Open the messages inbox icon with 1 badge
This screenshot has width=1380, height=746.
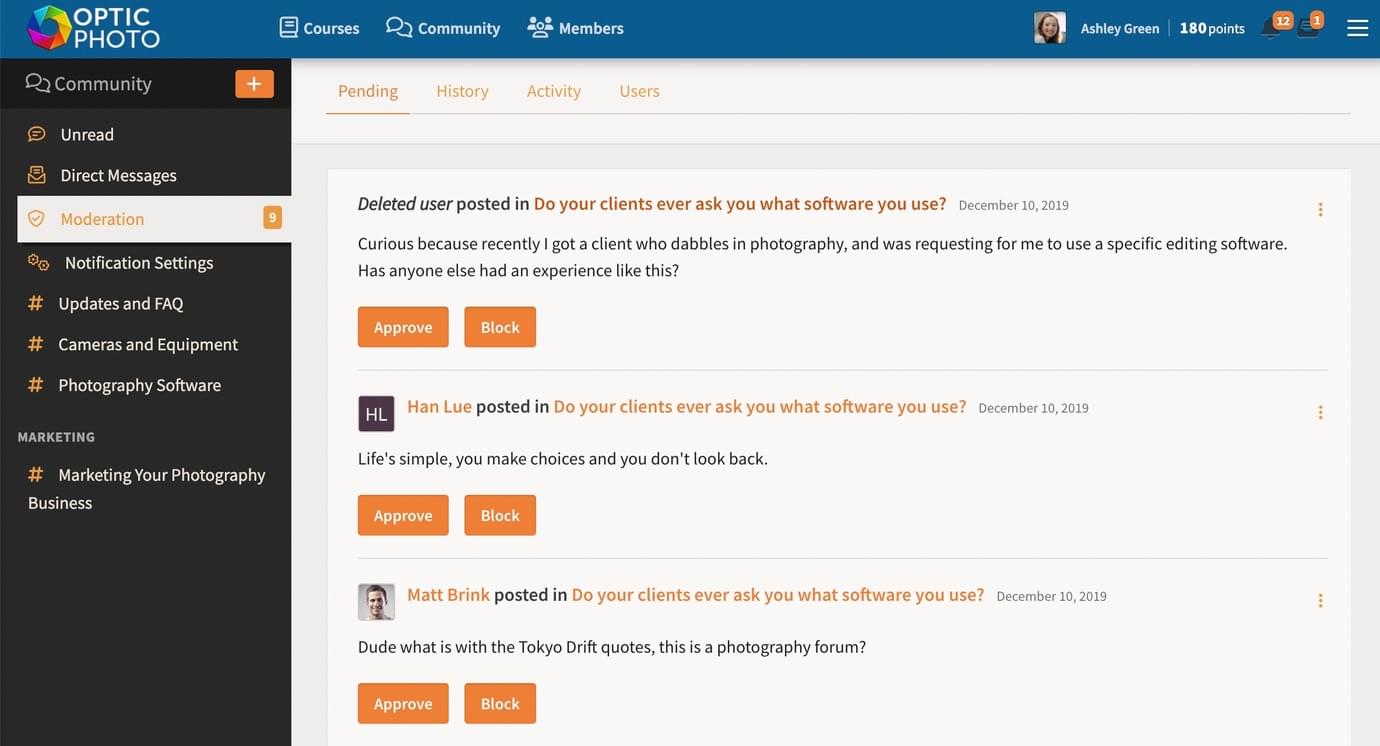click(x=1310, y=26)
